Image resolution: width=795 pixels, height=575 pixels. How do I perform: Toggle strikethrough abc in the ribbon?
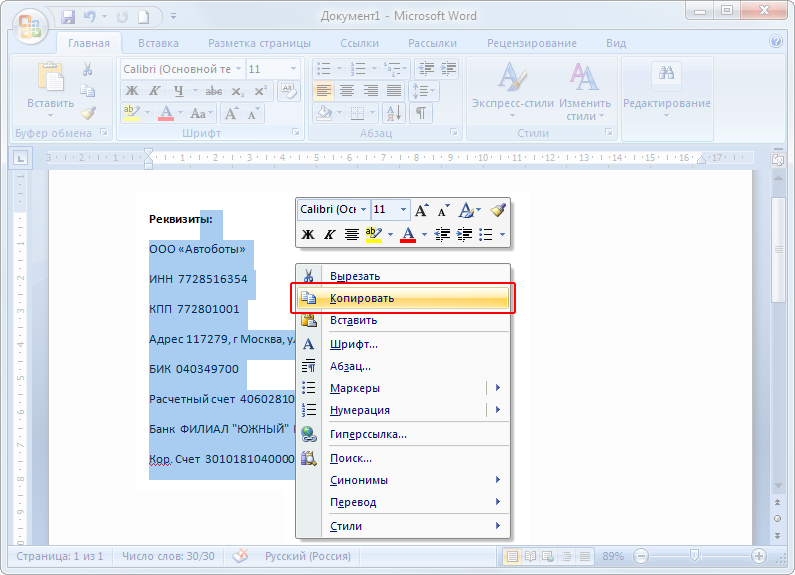pyautogui.click(x=213, y=91)
